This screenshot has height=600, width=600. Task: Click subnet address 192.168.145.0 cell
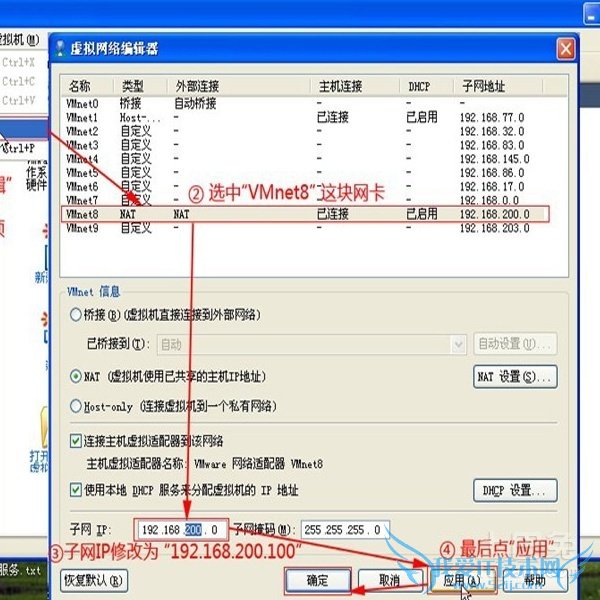494,159
